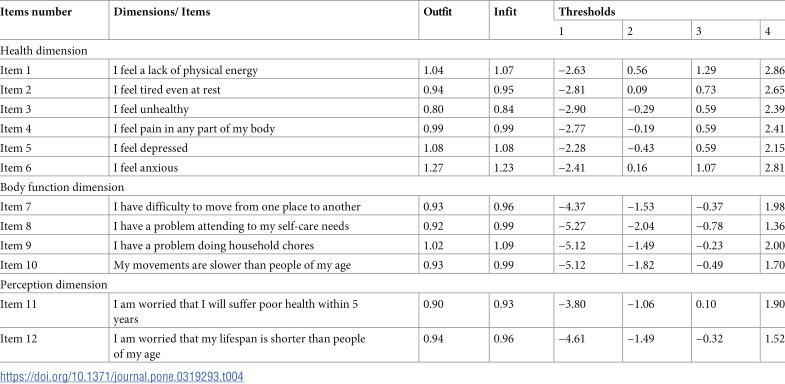Click the Item 10 row label
The height and width of the screenshot is (384, 785).
(22, 265)
